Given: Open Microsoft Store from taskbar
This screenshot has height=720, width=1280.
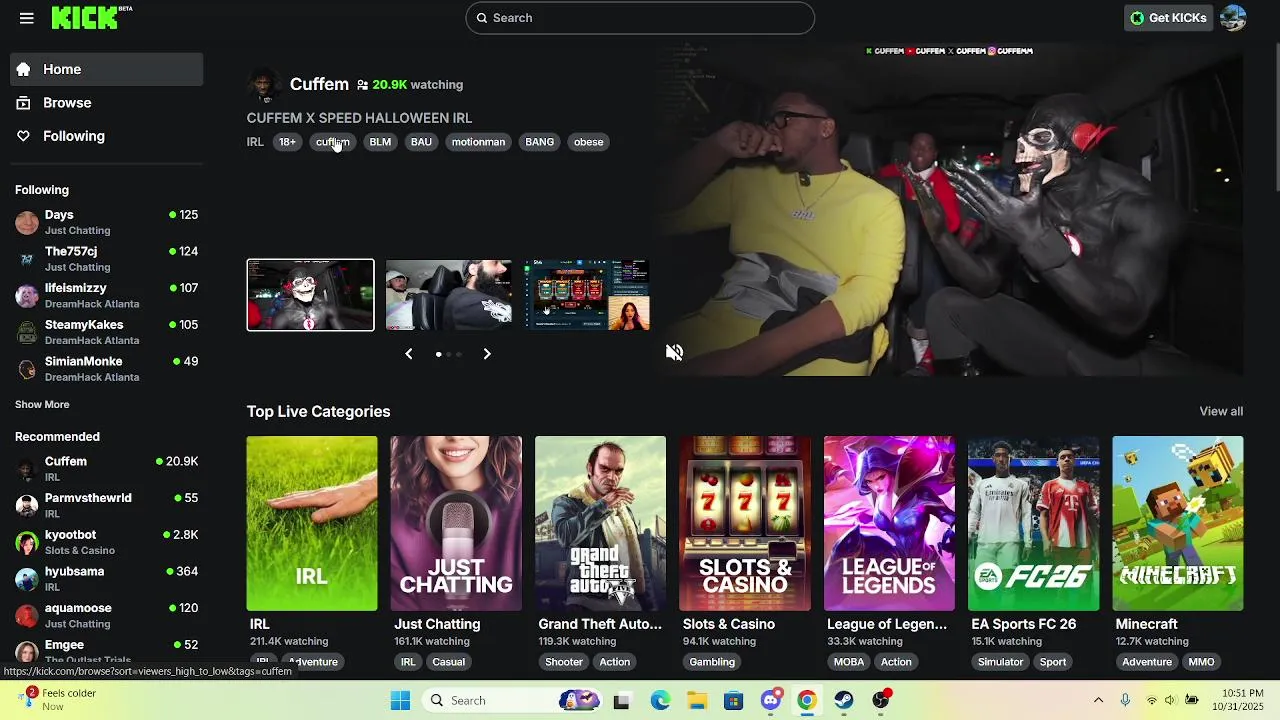Looking at the screenshot, I should (734, 700).
